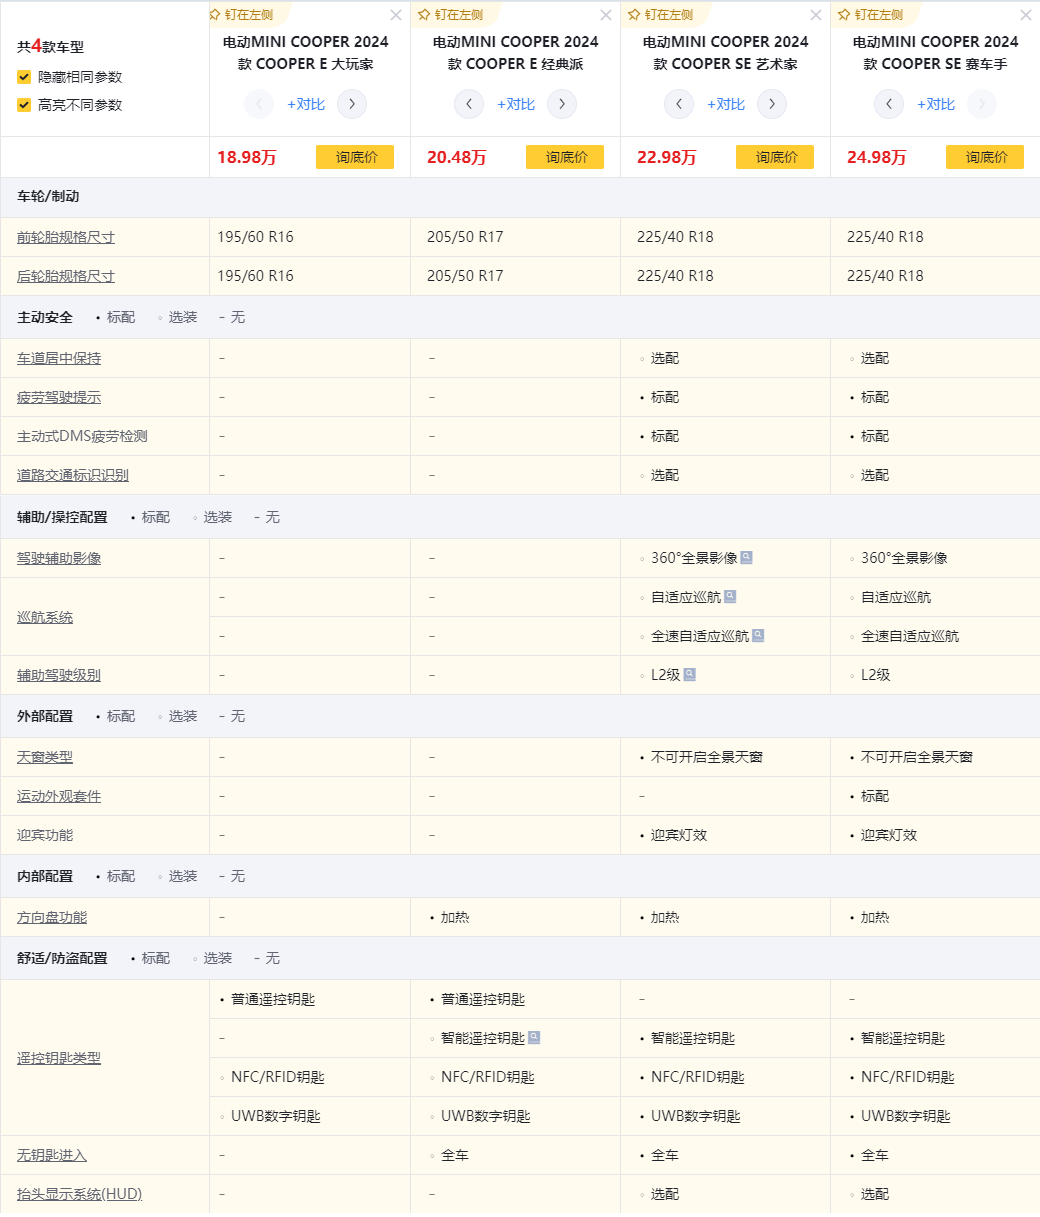Image resolution: width=1040 pixels, height=1217 pixels.
Task: Select 不可开启全景天窗 in the 赛车手 column
Action: pos(917,757)
